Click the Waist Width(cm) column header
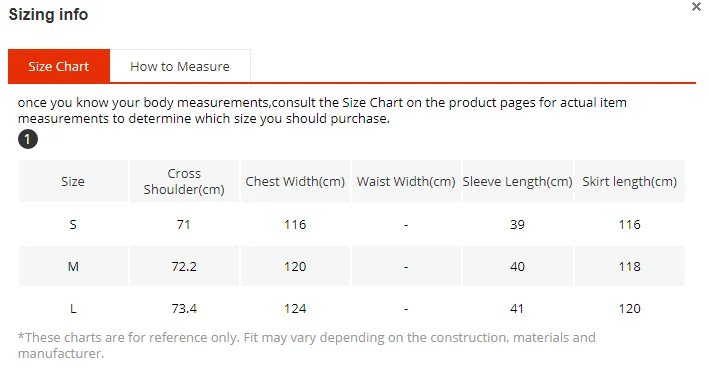Screen dimensions: 709x391 click(x=406, y=181)
